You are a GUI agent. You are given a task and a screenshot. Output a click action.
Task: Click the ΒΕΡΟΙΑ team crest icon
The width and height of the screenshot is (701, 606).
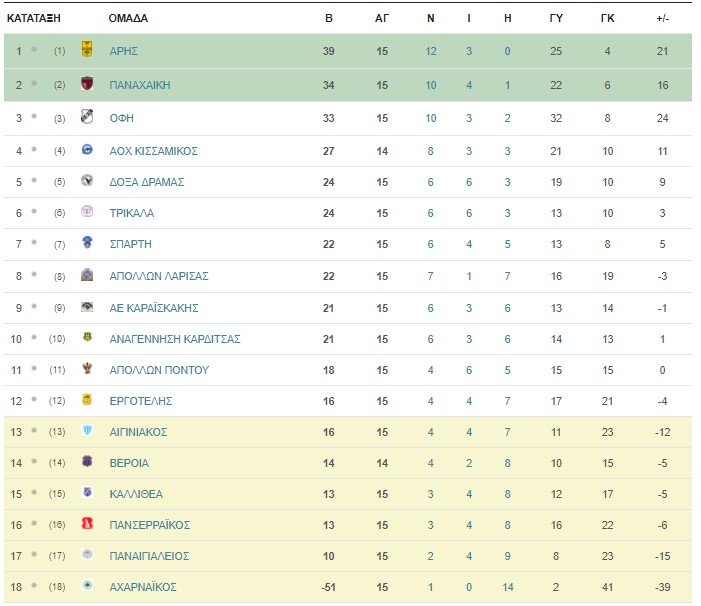click(x=87, y=461)
